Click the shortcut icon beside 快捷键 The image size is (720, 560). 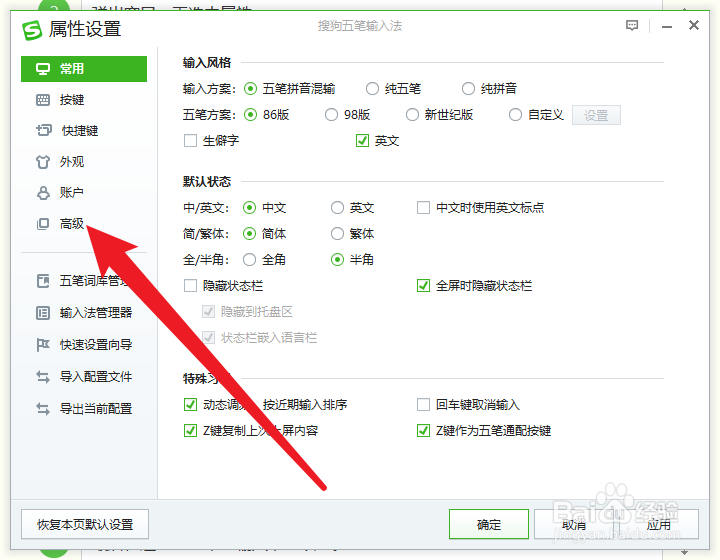click(44, 131)
